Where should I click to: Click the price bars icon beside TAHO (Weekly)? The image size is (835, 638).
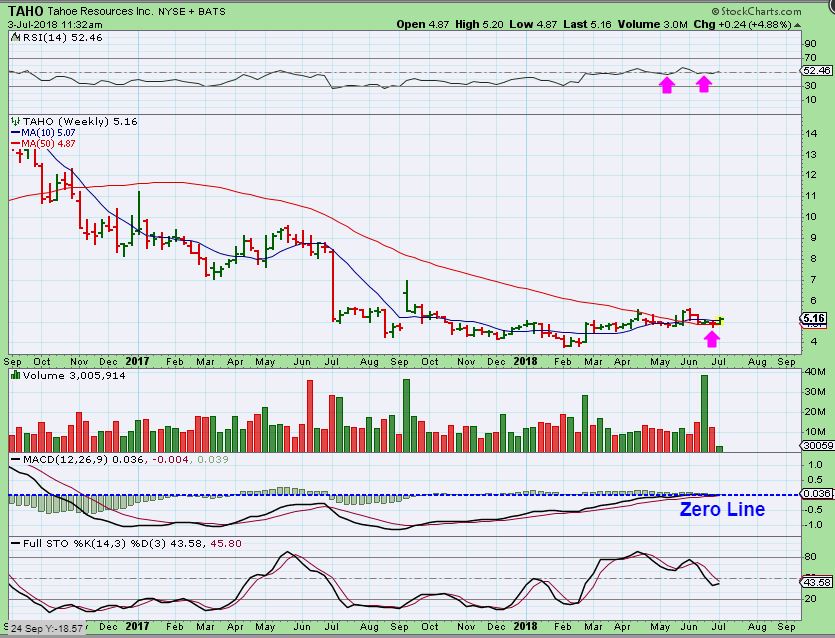(16, 121)
